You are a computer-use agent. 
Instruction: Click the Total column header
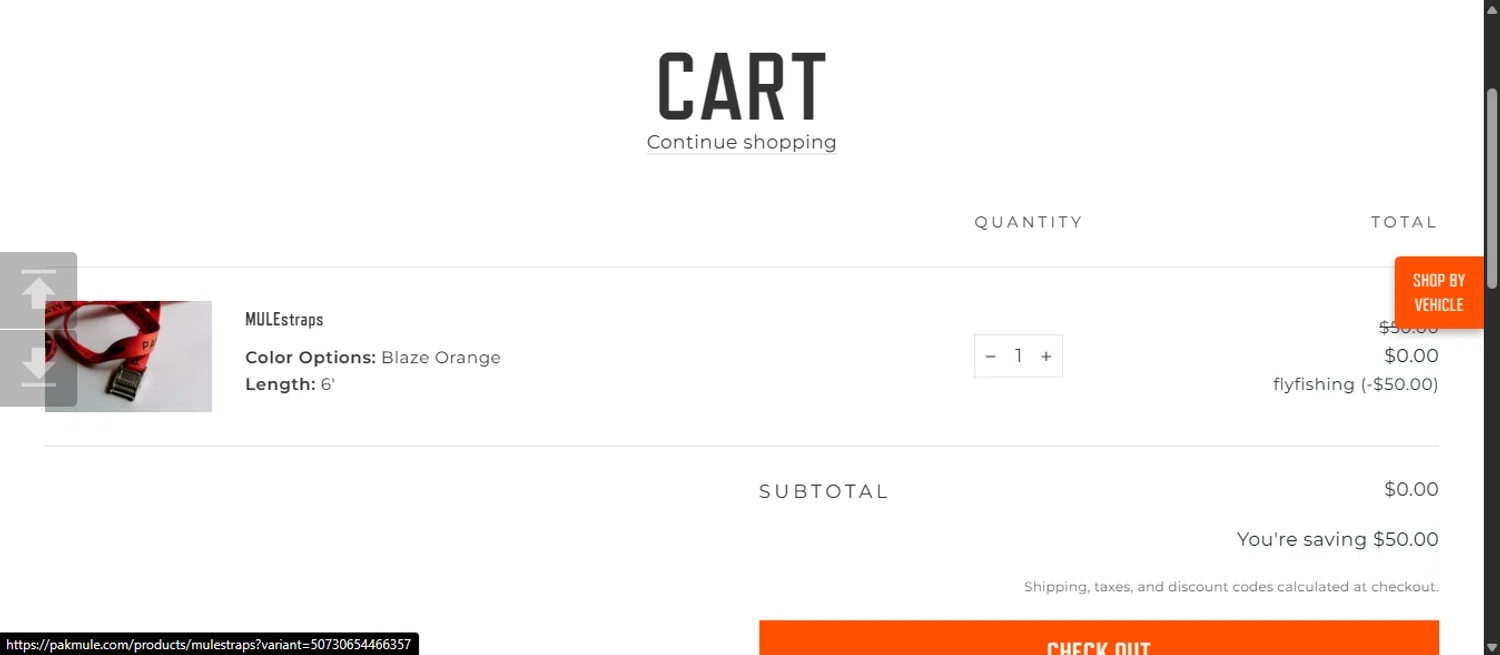click(x=1403, y=222)
